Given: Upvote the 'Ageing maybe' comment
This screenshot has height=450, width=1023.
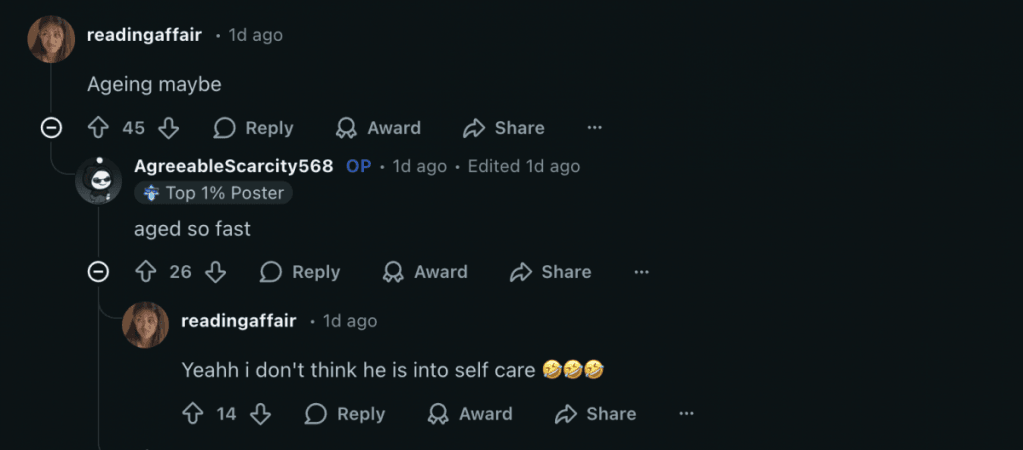Looking at the screenshot, I should (98, 128).
